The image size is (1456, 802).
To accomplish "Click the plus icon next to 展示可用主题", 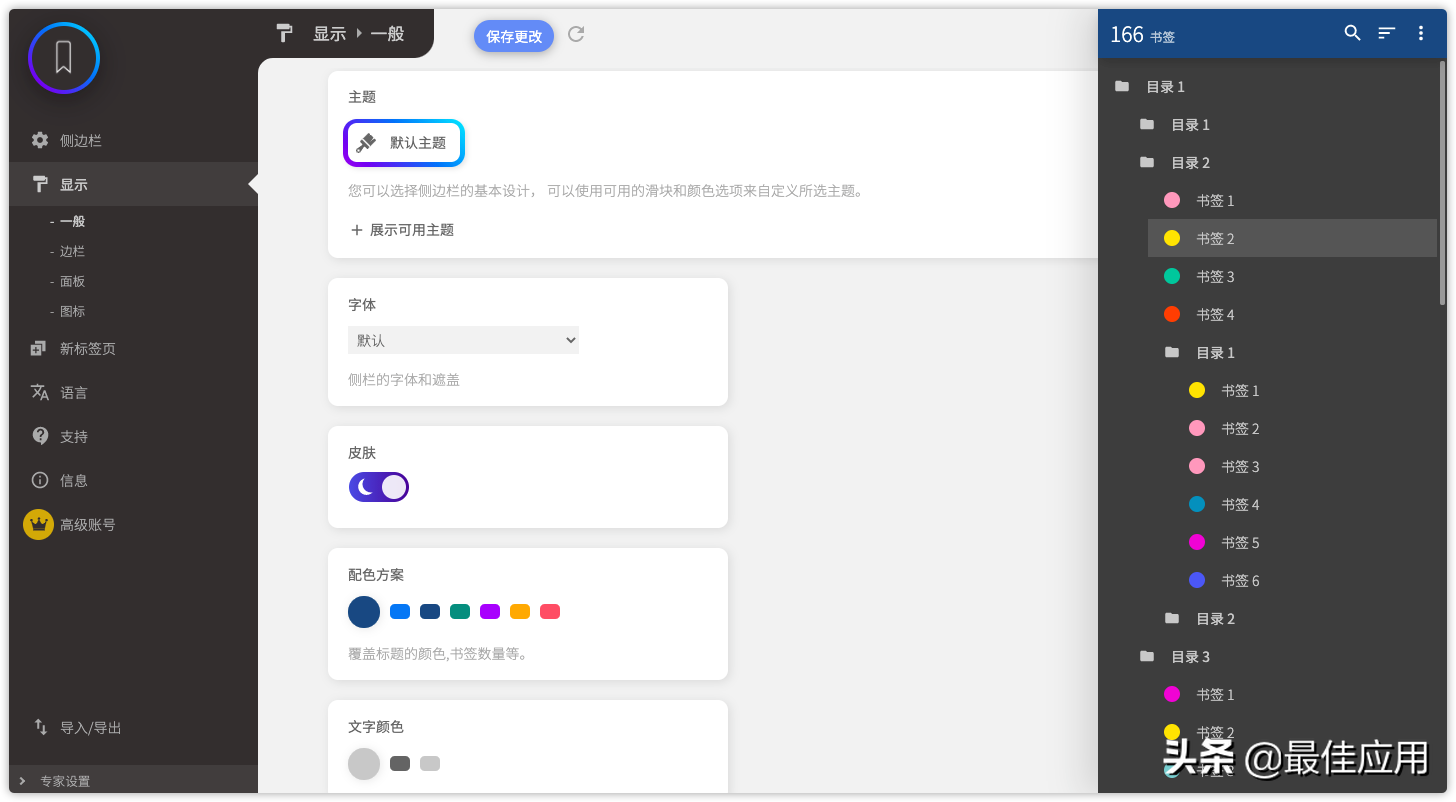I will [357, 229].
